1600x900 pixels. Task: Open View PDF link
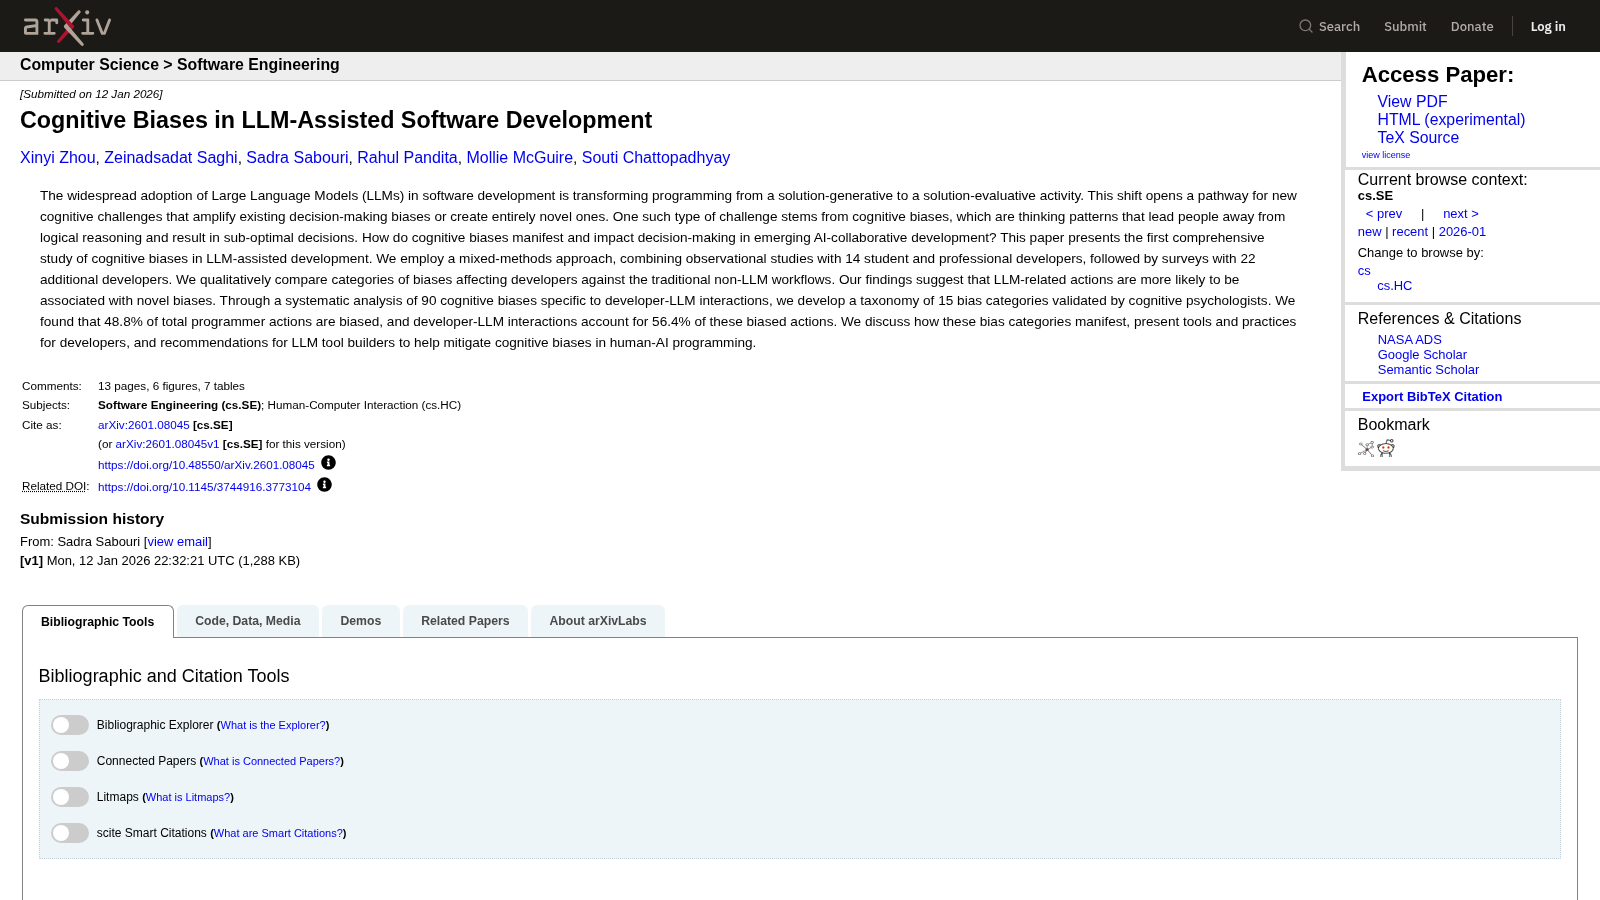(x=1412, y=102)
